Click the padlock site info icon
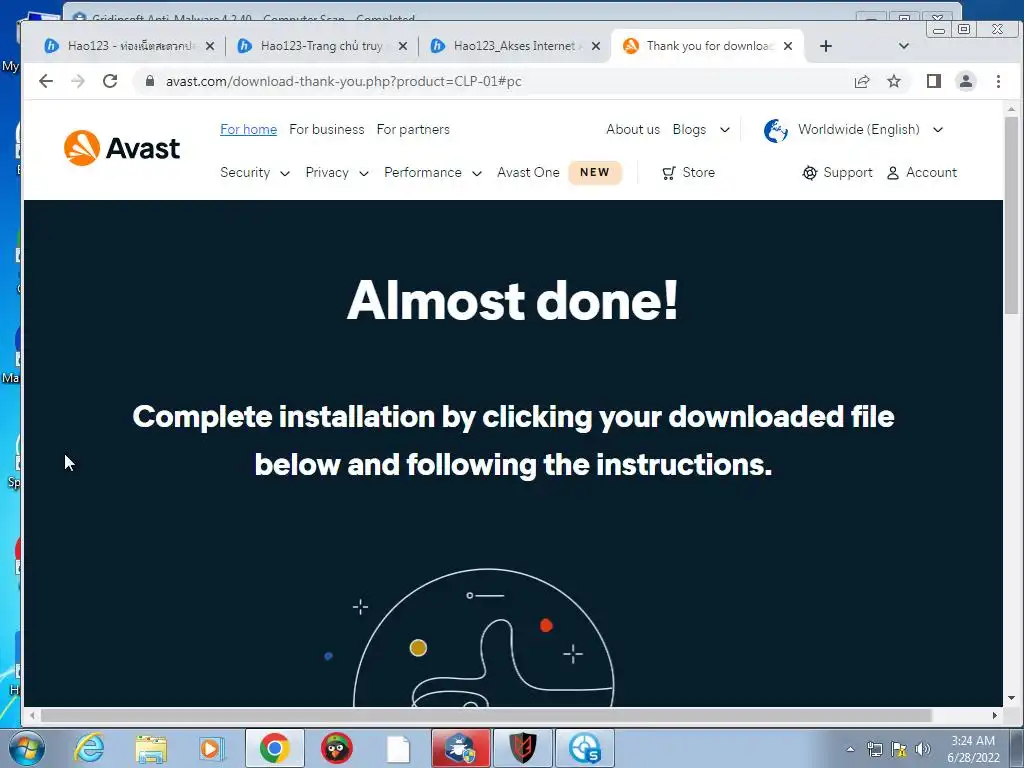This screenshot has width=1024, height=768. tap(150, 81)
